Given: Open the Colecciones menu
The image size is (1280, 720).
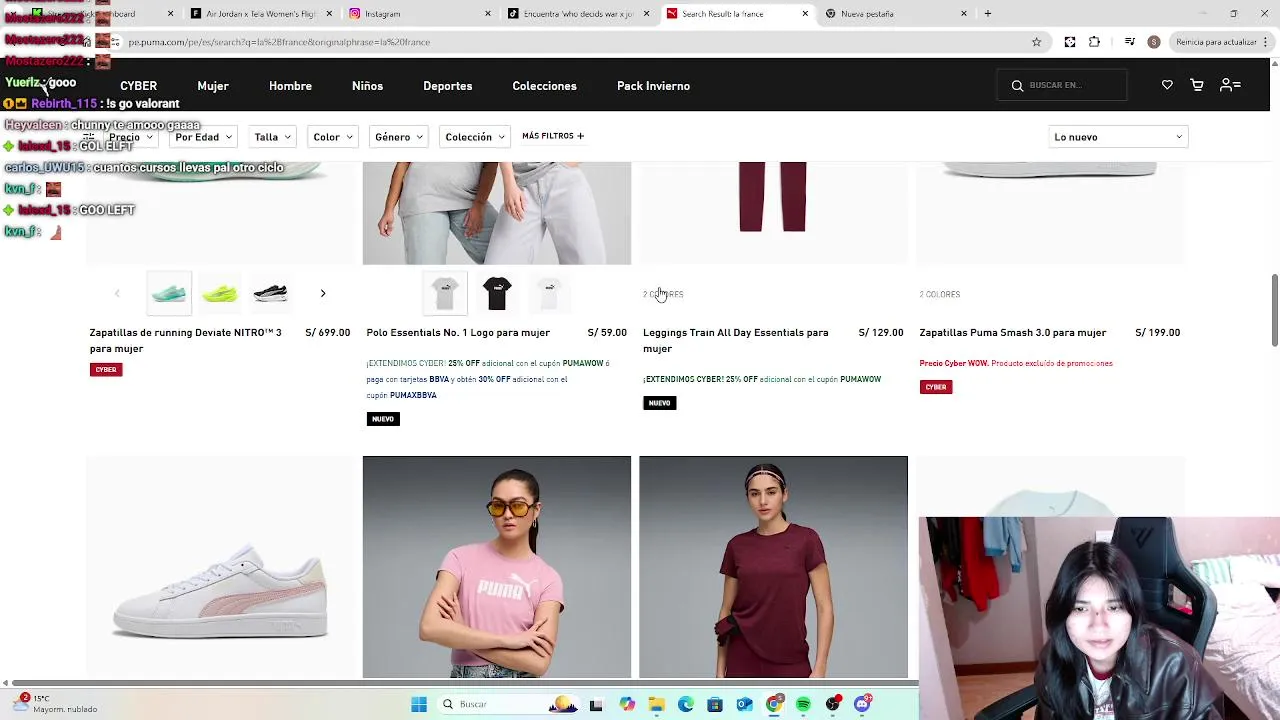Looking at the screenshot, I should [x=544, y=86].
